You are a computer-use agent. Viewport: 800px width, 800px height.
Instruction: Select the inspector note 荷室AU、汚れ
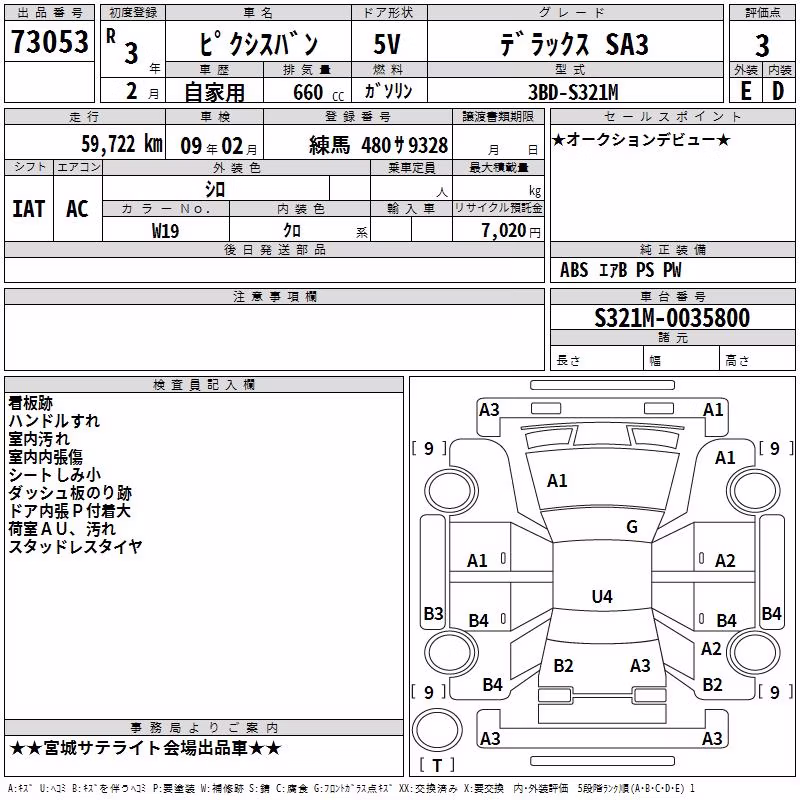click(62, 529)
